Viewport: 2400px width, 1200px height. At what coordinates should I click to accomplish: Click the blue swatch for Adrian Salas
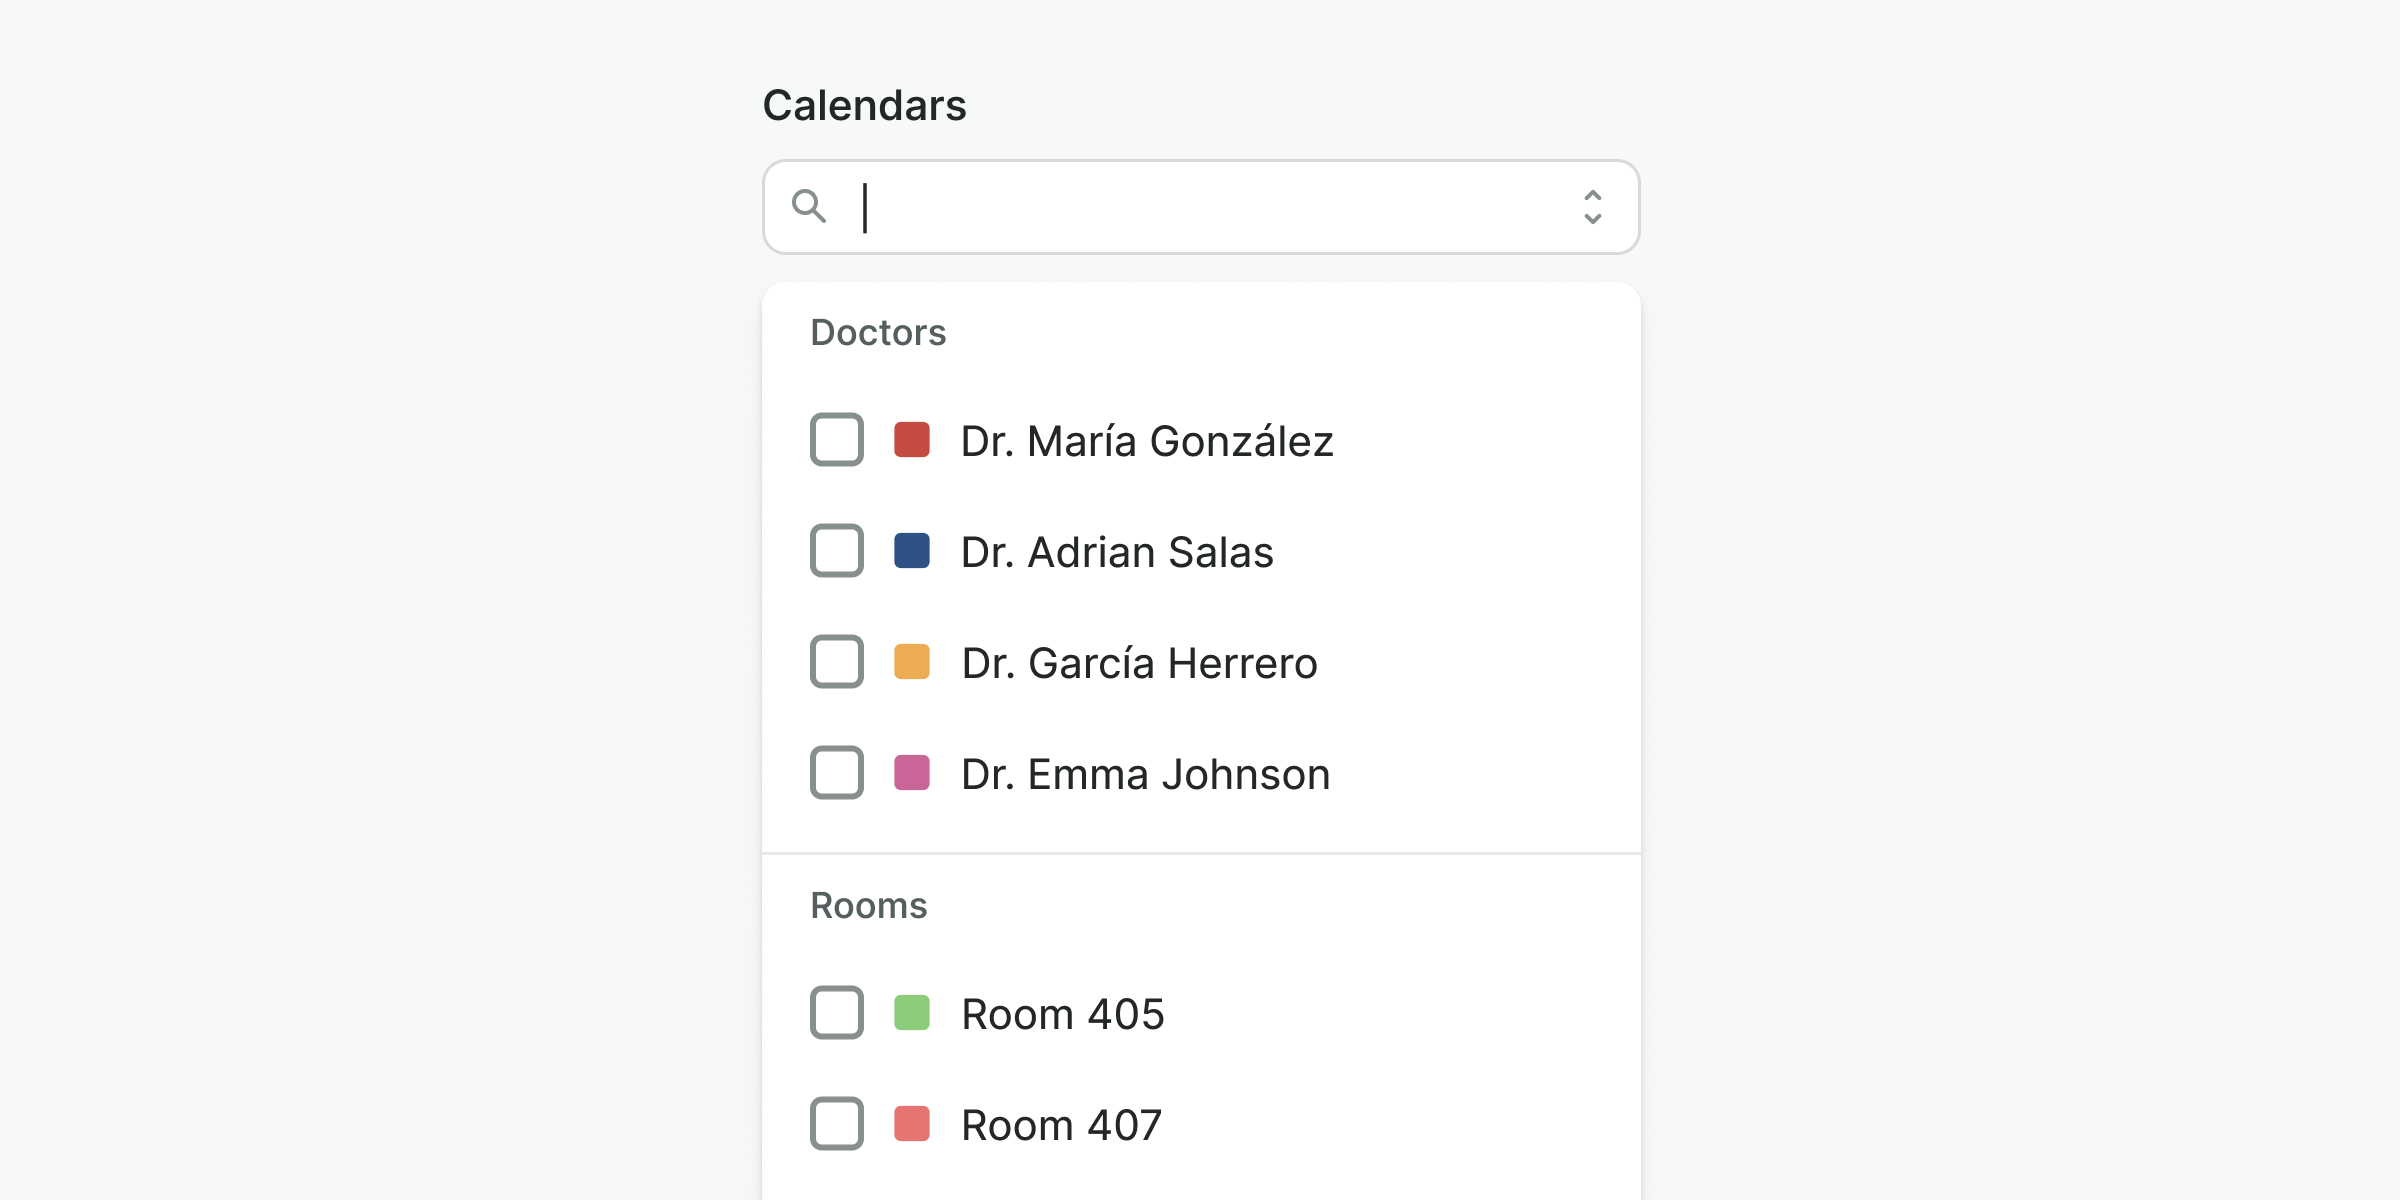[912, 551]
